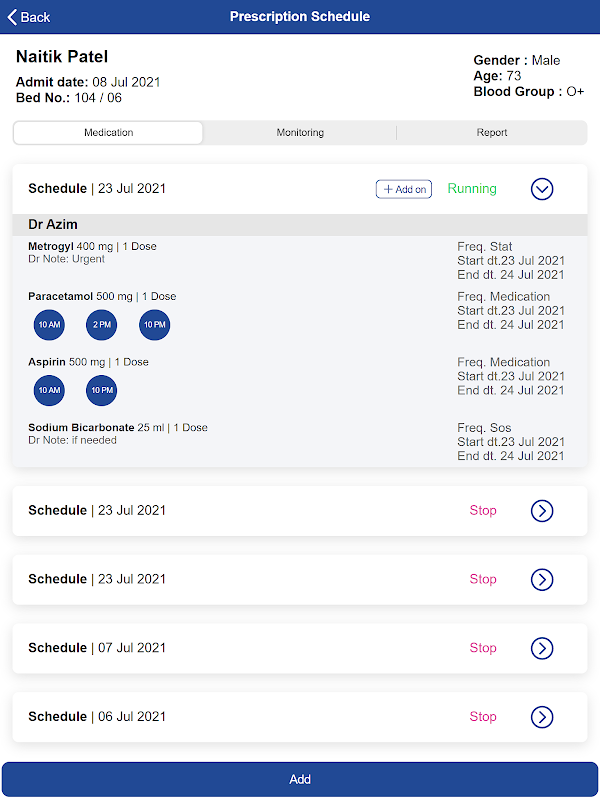Expand the 07 Jul 2021 schedule
Image resolution: width=600 pixels, height=800 pixels.
click(542, 648)
